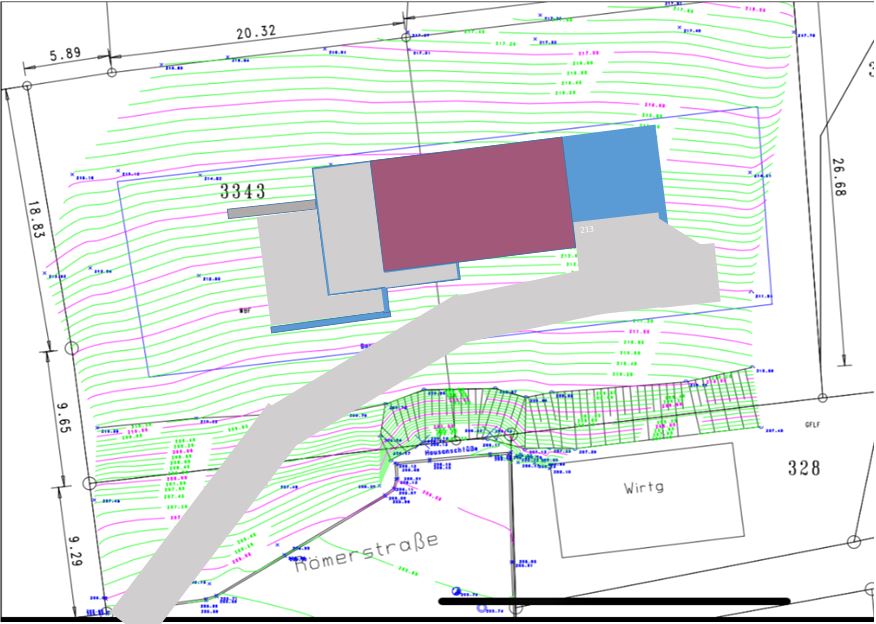Click the Römerstraße street label
876x624 pixels.
click(366, 553)
